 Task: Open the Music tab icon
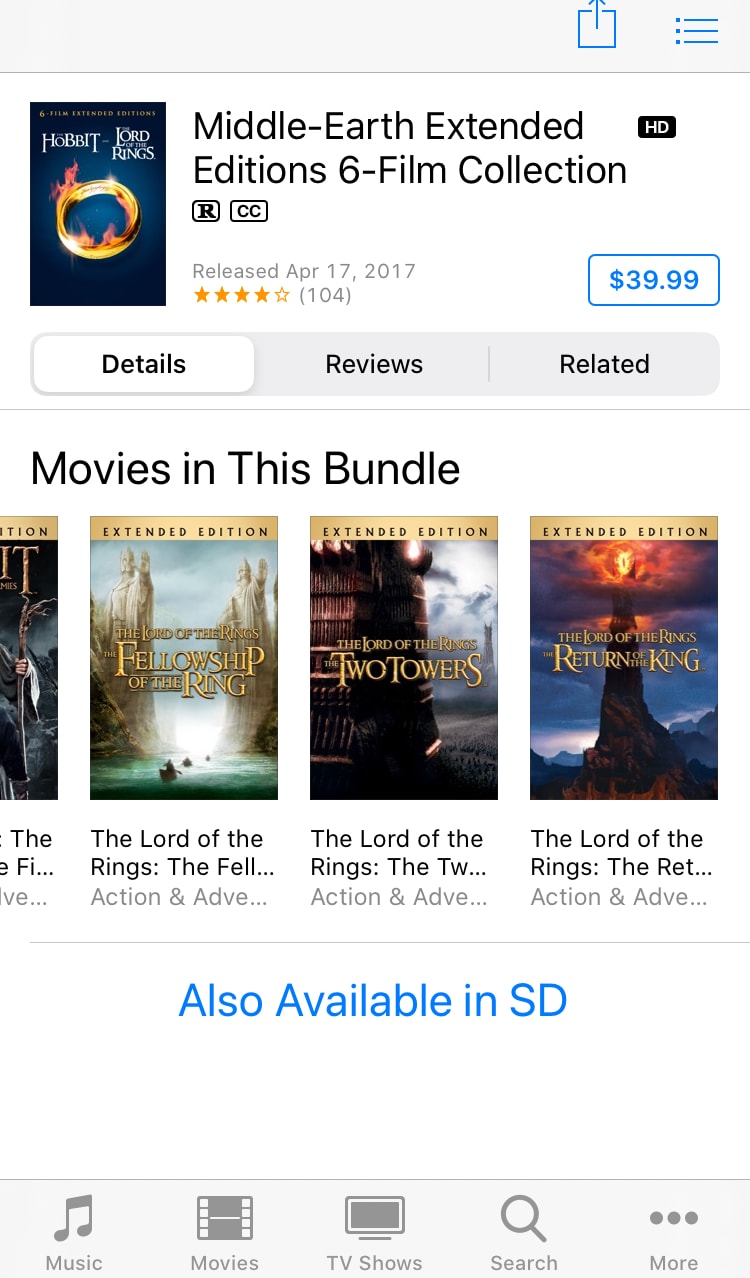click(74, 1219)
